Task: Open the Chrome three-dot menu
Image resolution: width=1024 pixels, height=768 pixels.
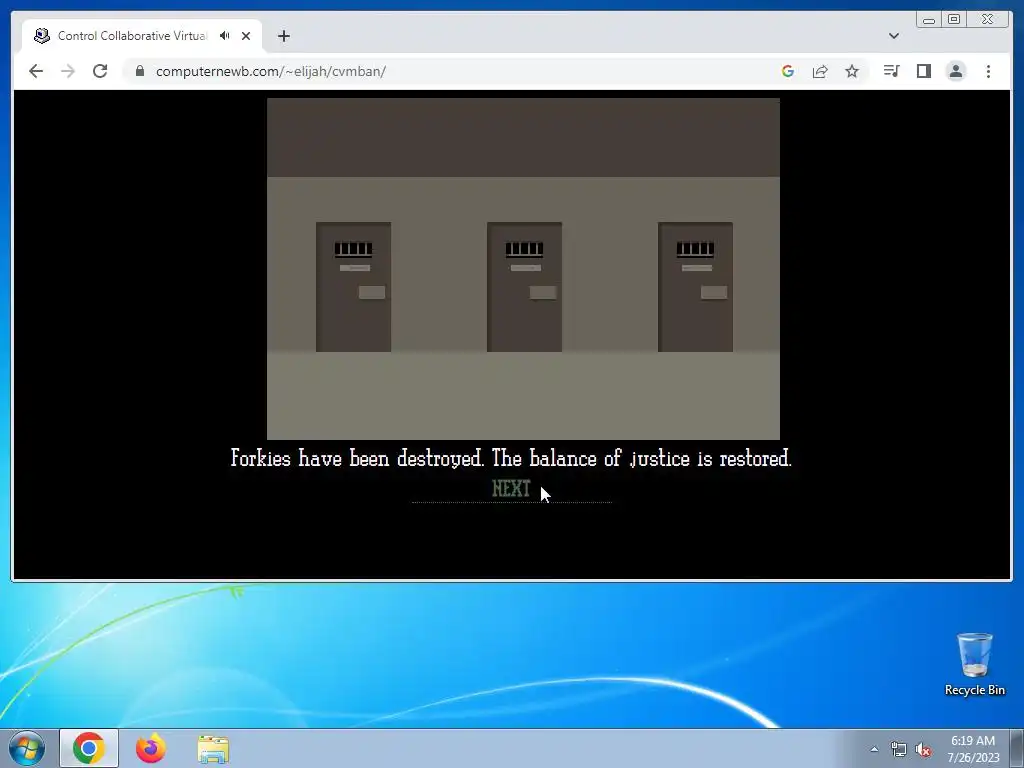Action: [x=988, y=71]
